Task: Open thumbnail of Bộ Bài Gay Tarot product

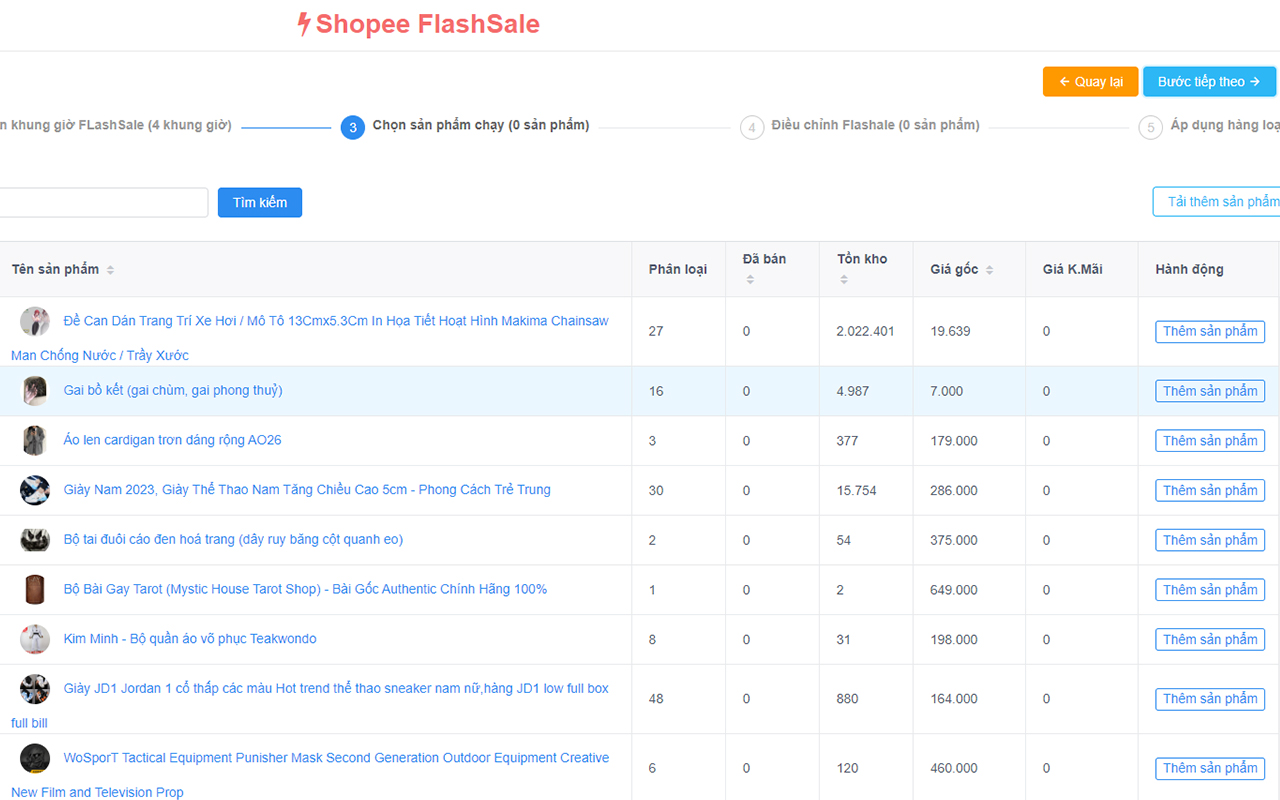Action: pos(35,589)
